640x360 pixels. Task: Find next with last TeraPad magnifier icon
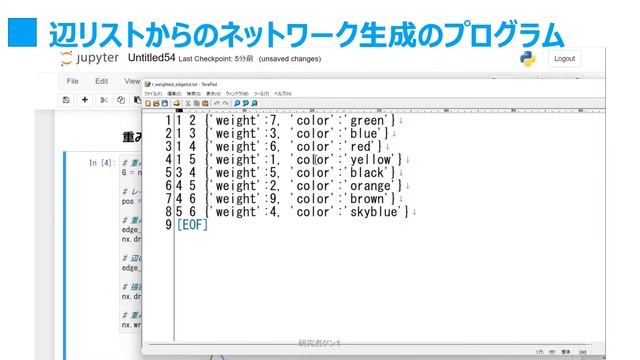(x=254, y=103)
